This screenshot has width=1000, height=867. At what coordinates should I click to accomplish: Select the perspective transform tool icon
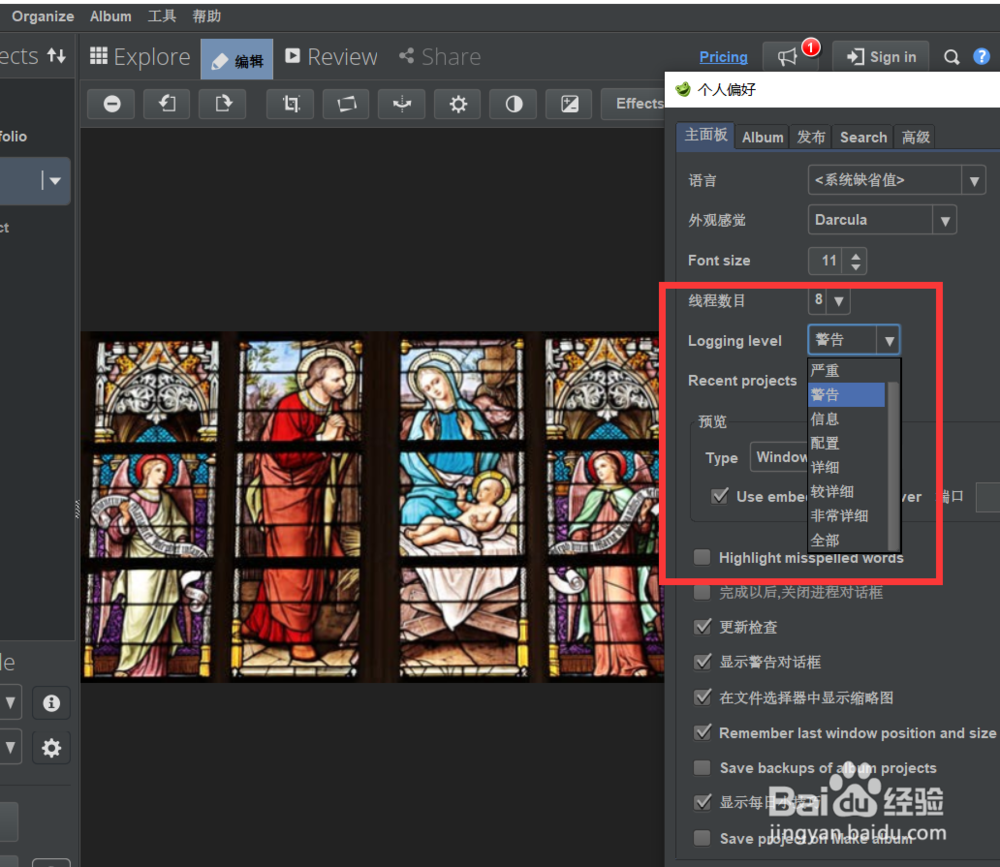point(346,103)
